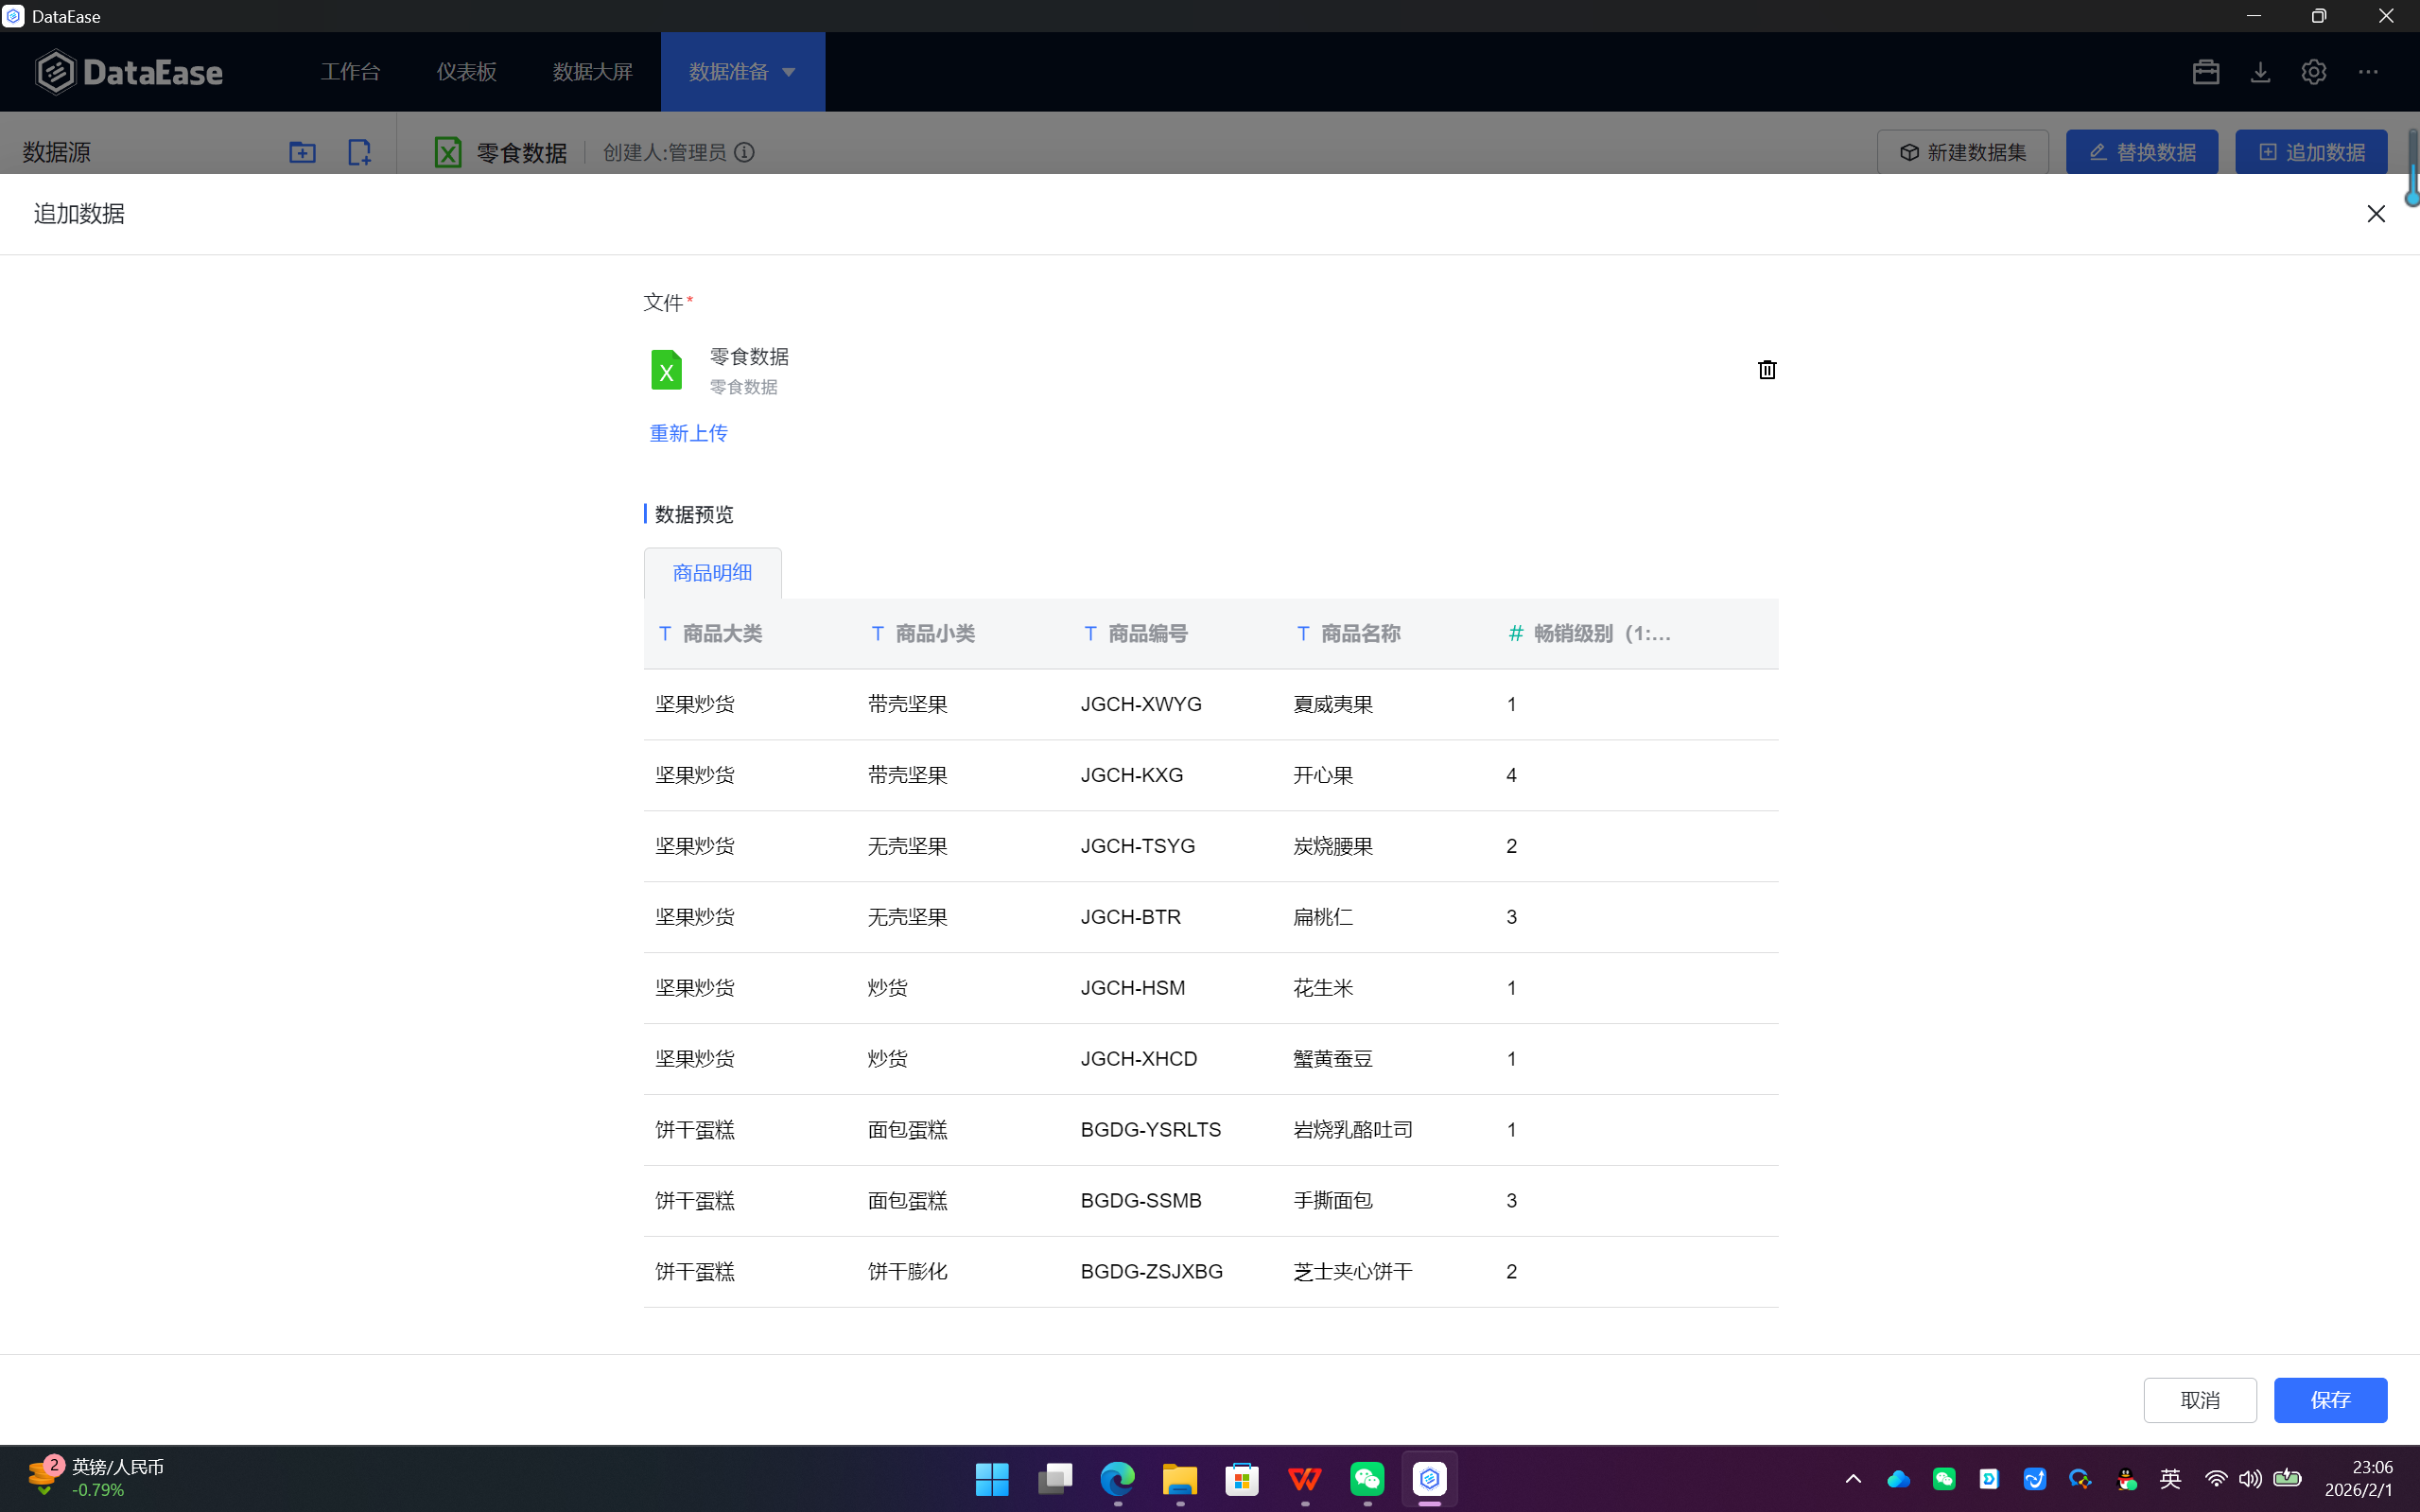The width and height of the screenshot is (2420, 1512).
Task: Switch to the 商品明细 sheet tab
Action: [712, 573]
